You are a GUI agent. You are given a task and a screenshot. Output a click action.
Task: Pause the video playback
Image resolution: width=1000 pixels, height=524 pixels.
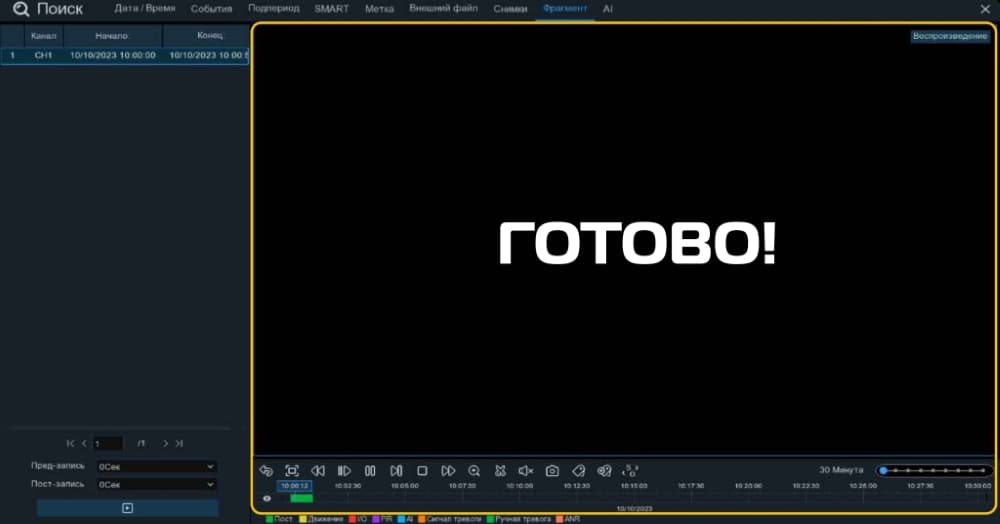pyautogui.click(x=370, y=470)
